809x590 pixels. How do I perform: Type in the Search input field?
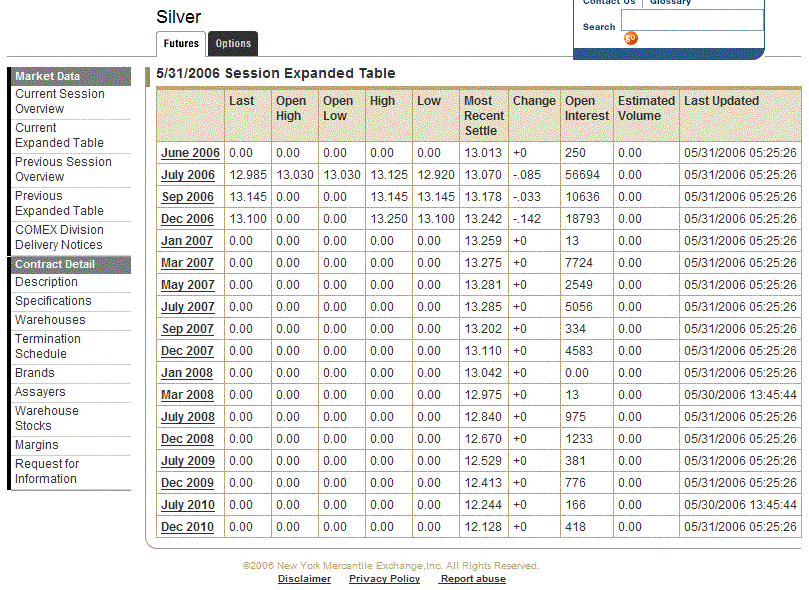[691, 21]
